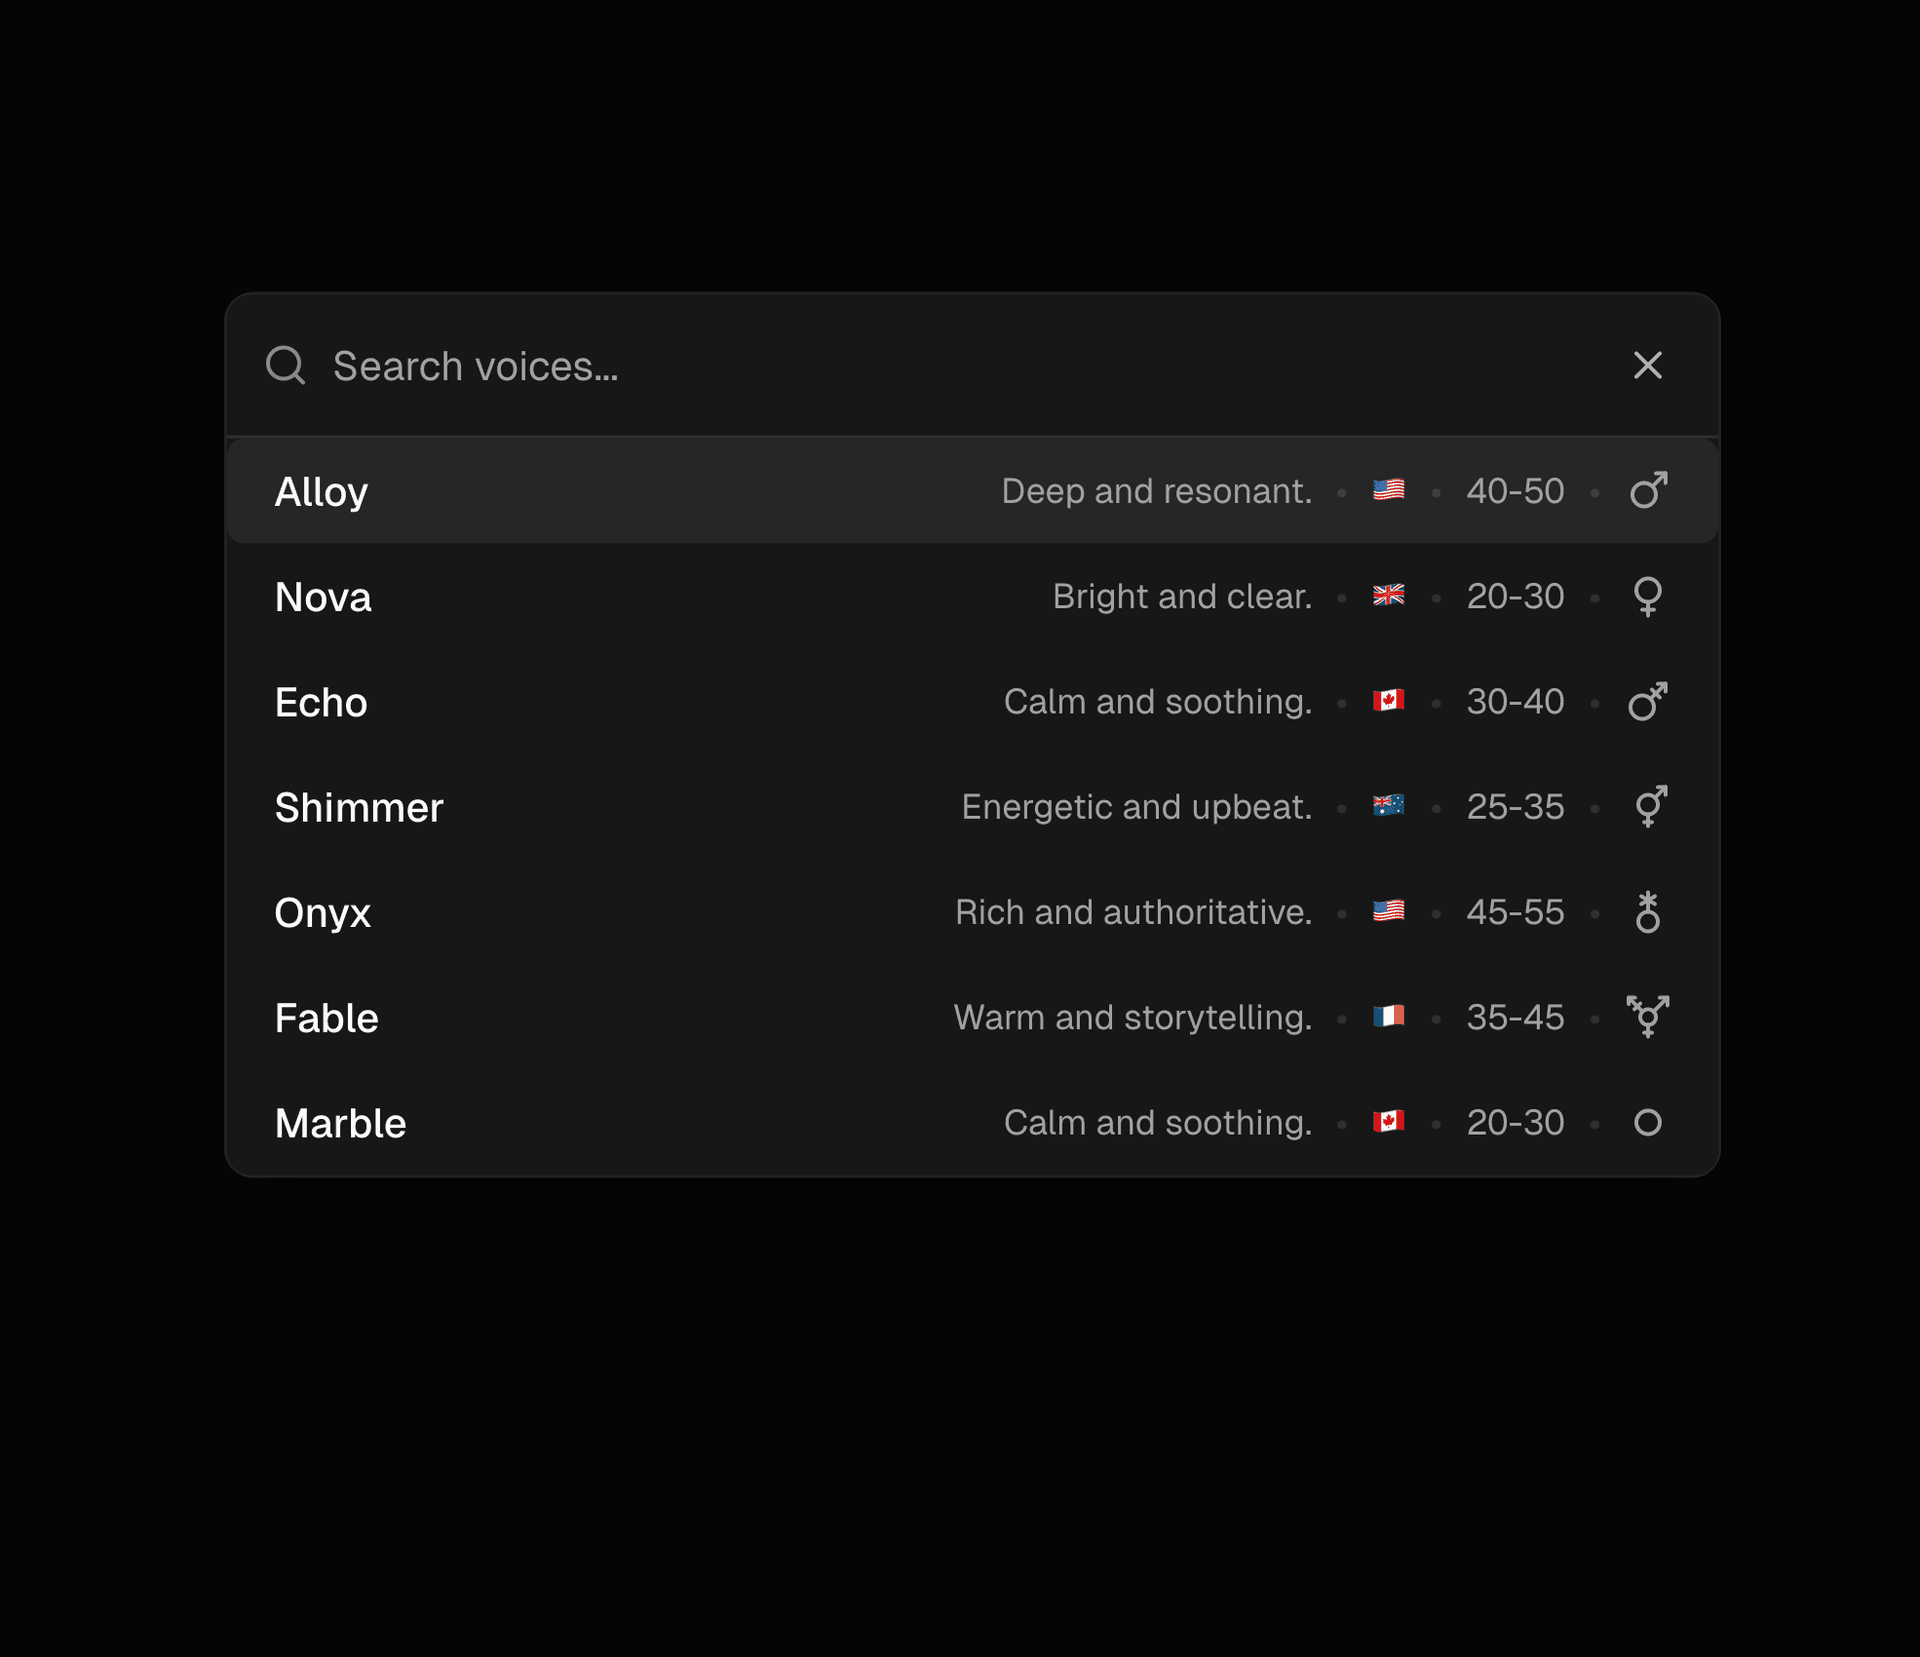Image resolution: width=1920 pixels, height=1657 pixels.
Task: Click the circle gender icon on Marble row
Action: (1648, 1123)
